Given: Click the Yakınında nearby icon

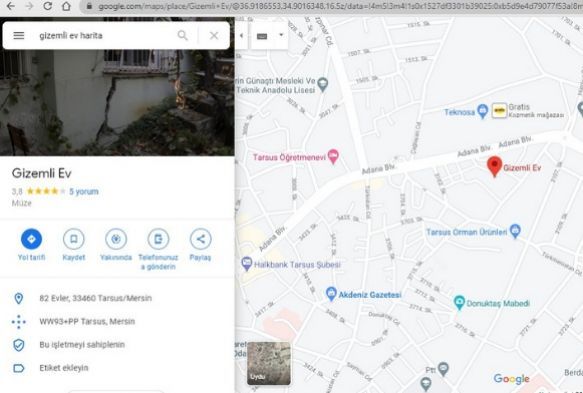Looking at the screenshot, I should click(x=116, y=239).
